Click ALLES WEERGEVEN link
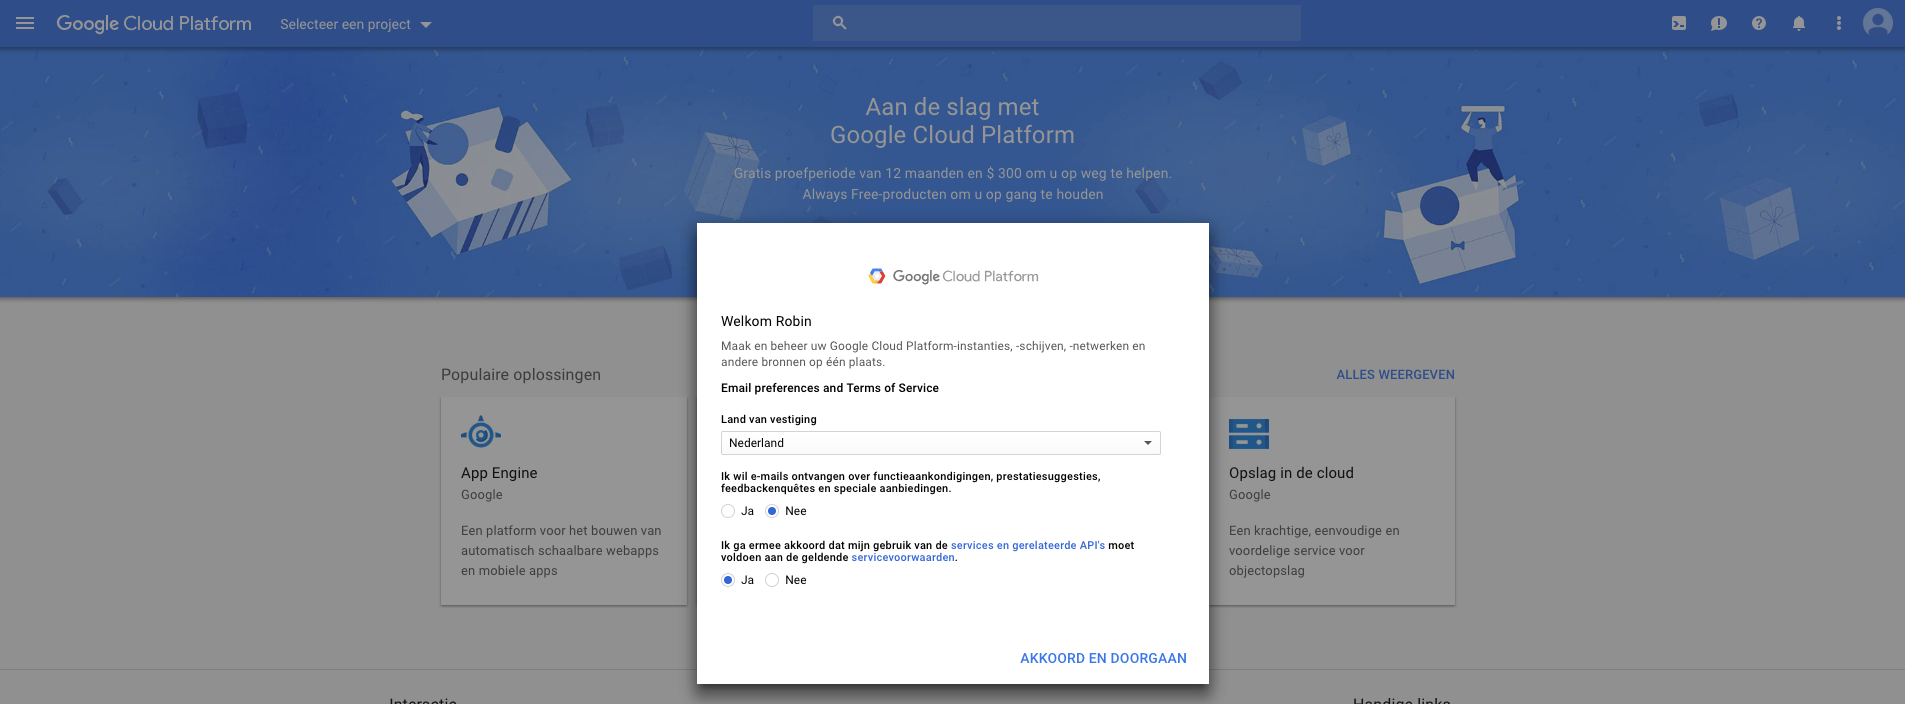 (x=1395, y=375)
